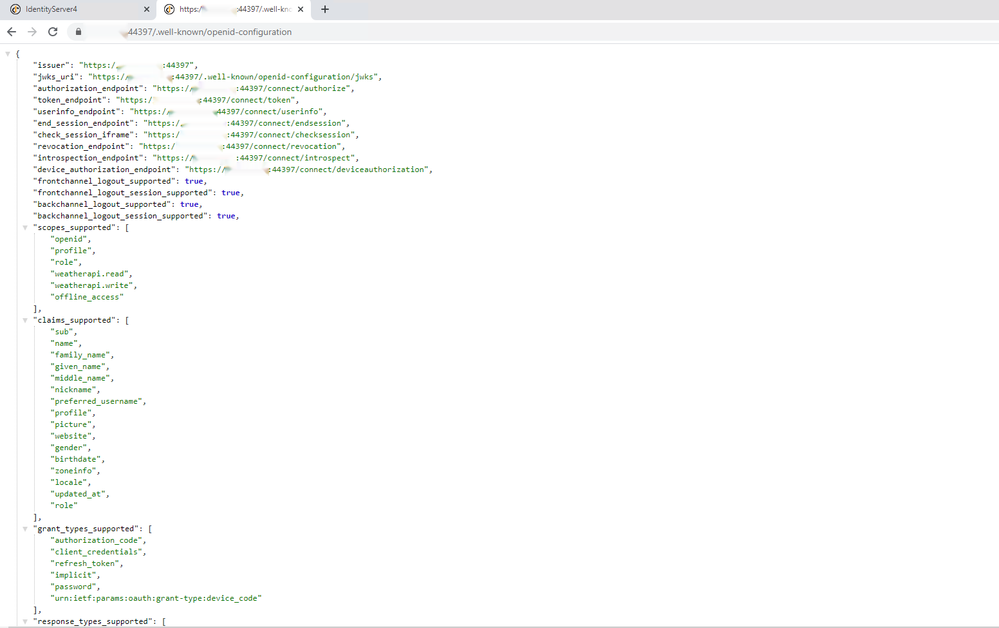
Task: Click the "birthdate" claim
Action: click(x=76, y=459)
